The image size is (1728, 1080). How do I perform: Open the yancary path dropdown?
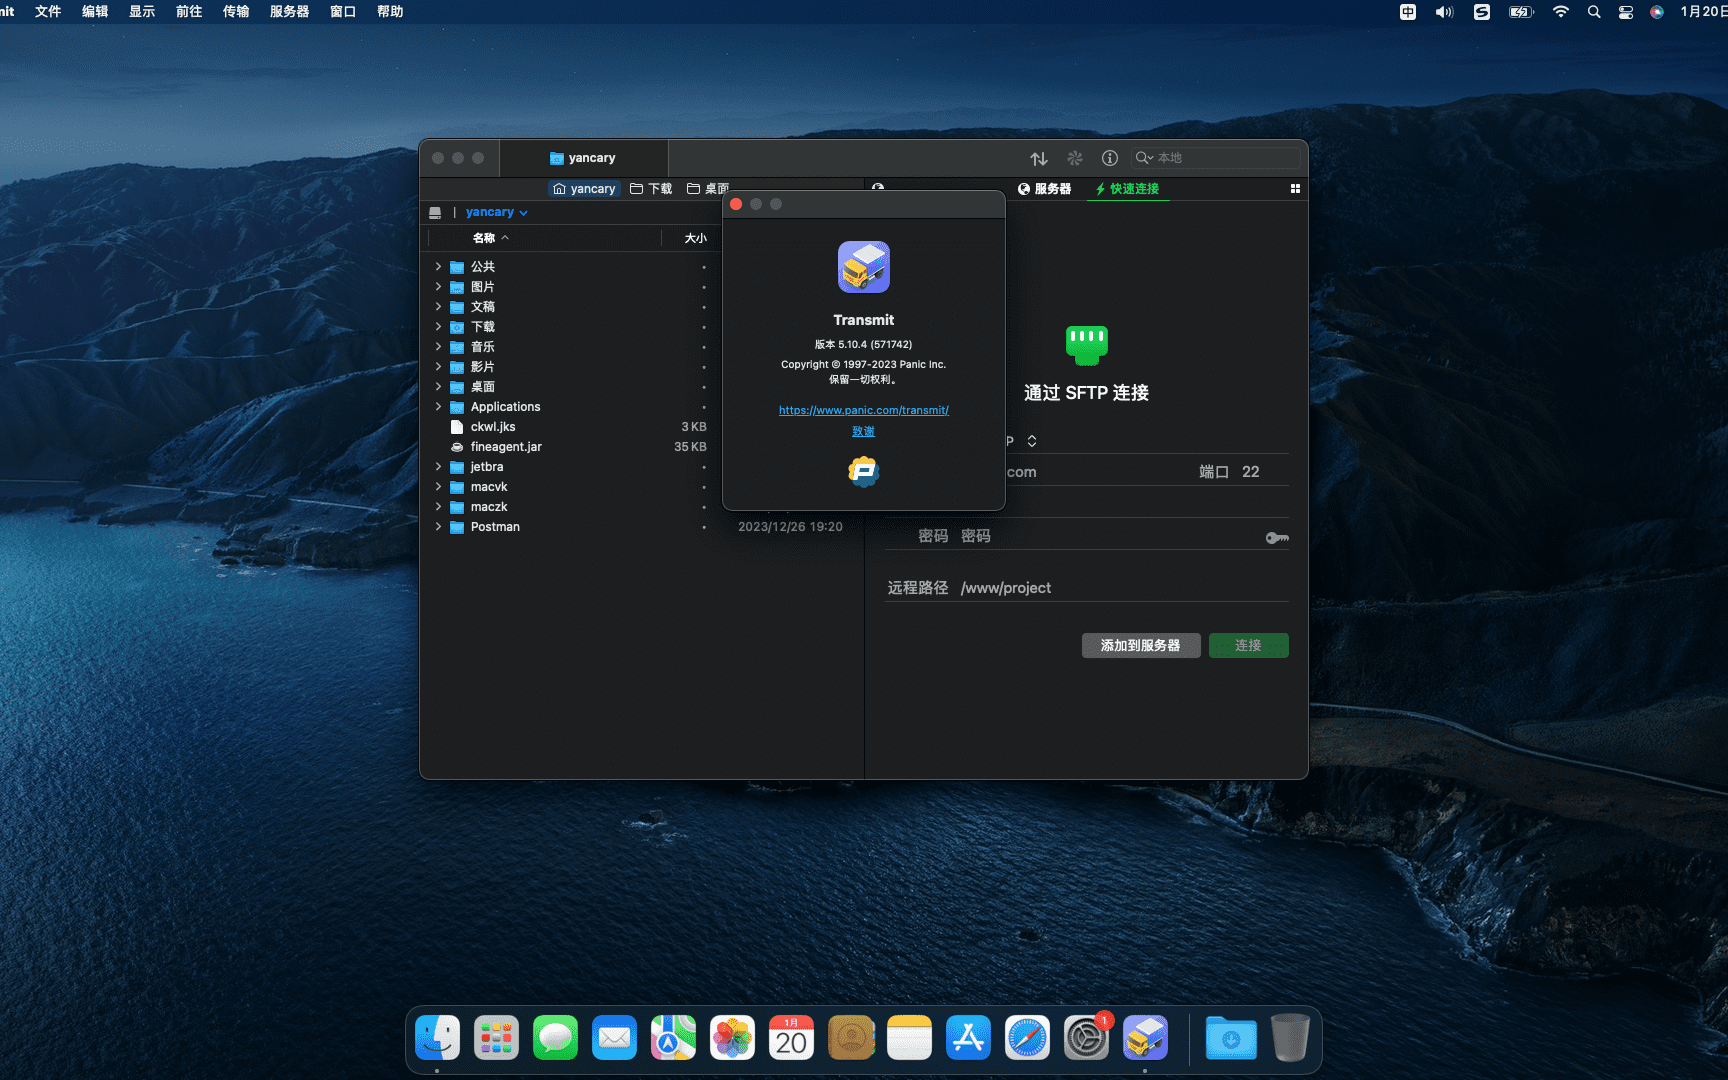pyautogui.click(x=496, y=212)
